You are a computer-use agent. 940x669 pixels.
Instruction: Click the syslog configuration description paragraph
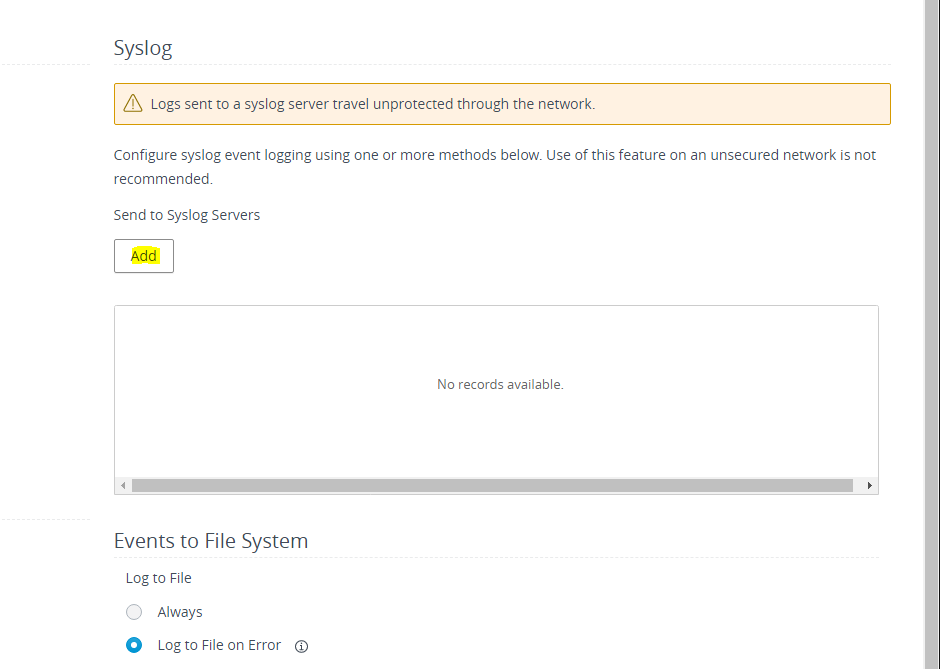point(495,167)
